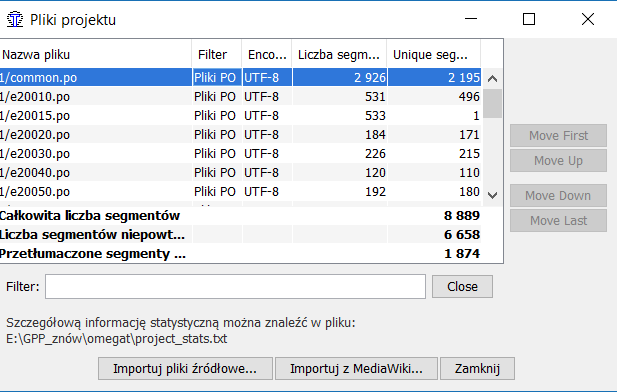Click scroll down arrow in file list
617x392 pixels.
coord(492,195)
